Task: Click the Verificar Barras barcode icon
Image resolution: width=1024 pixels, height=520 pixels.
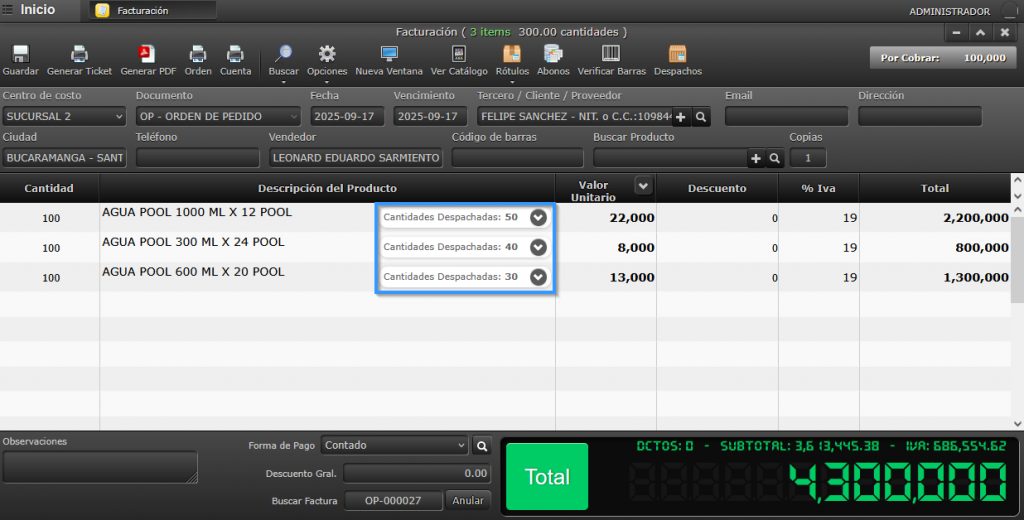Action: [x=611, y=56]
